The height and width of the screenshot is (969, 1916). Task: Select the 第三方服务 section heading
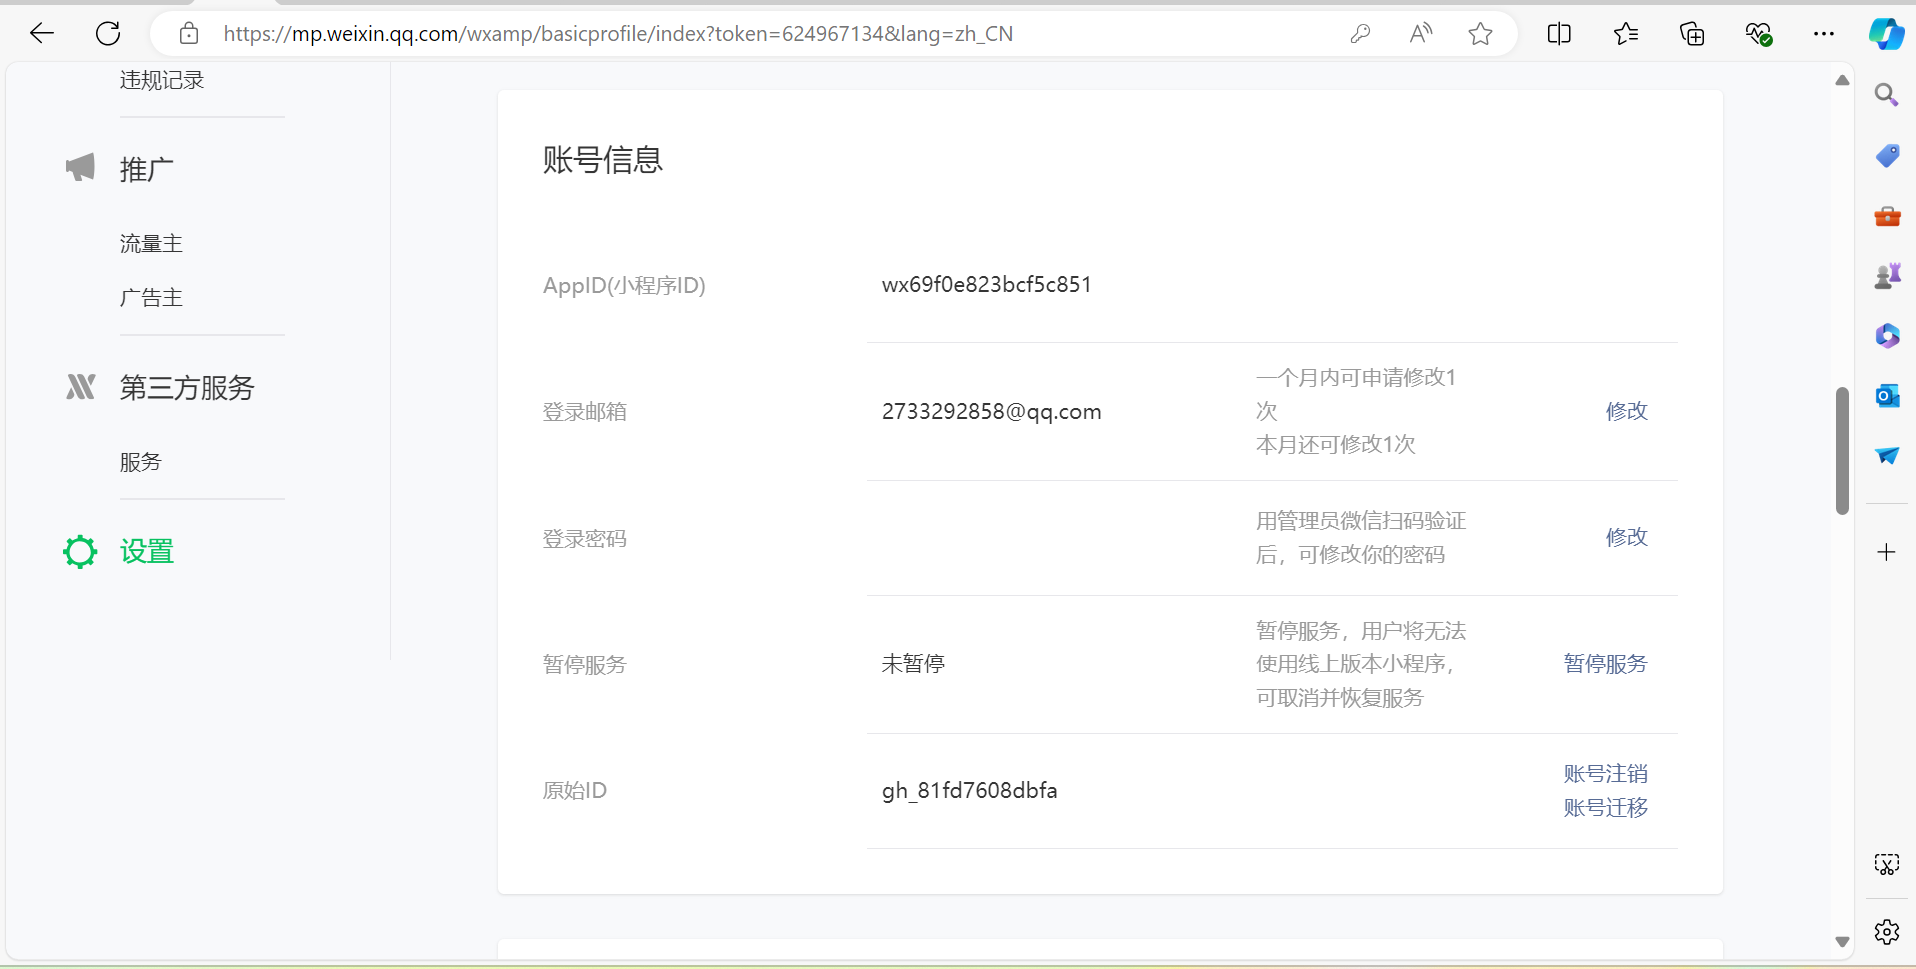click(x=187, y=387)
